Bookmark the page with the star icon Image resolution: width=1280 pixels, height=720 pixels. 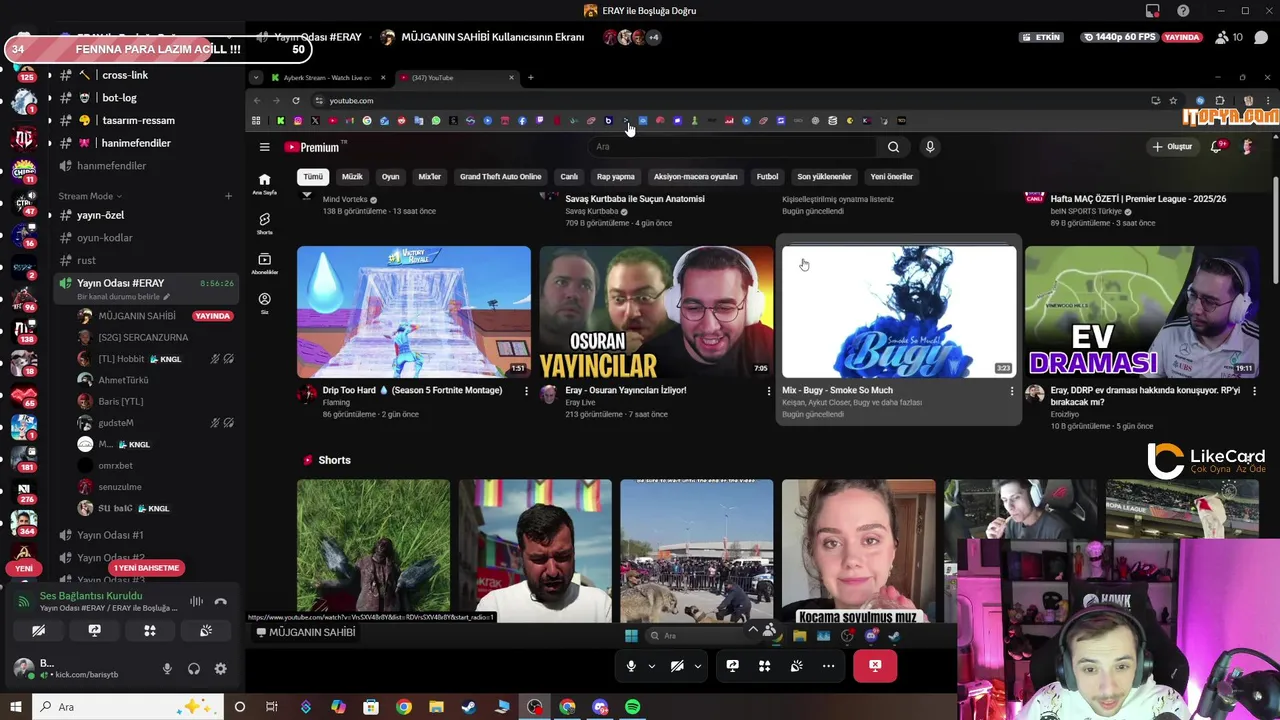1173,100
